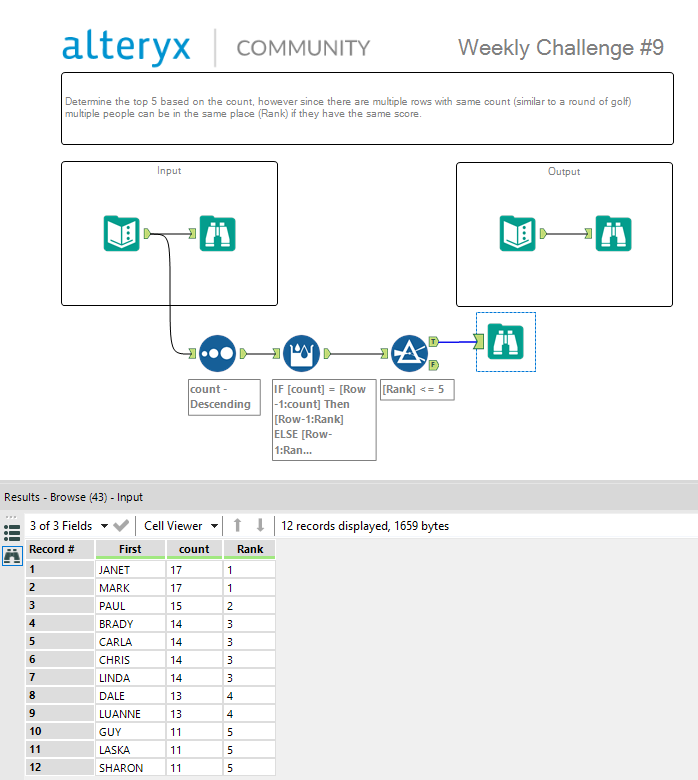Select the Browse tool inside Output container
The height and width of the screenshot is (780, 698).
(613, 233)
